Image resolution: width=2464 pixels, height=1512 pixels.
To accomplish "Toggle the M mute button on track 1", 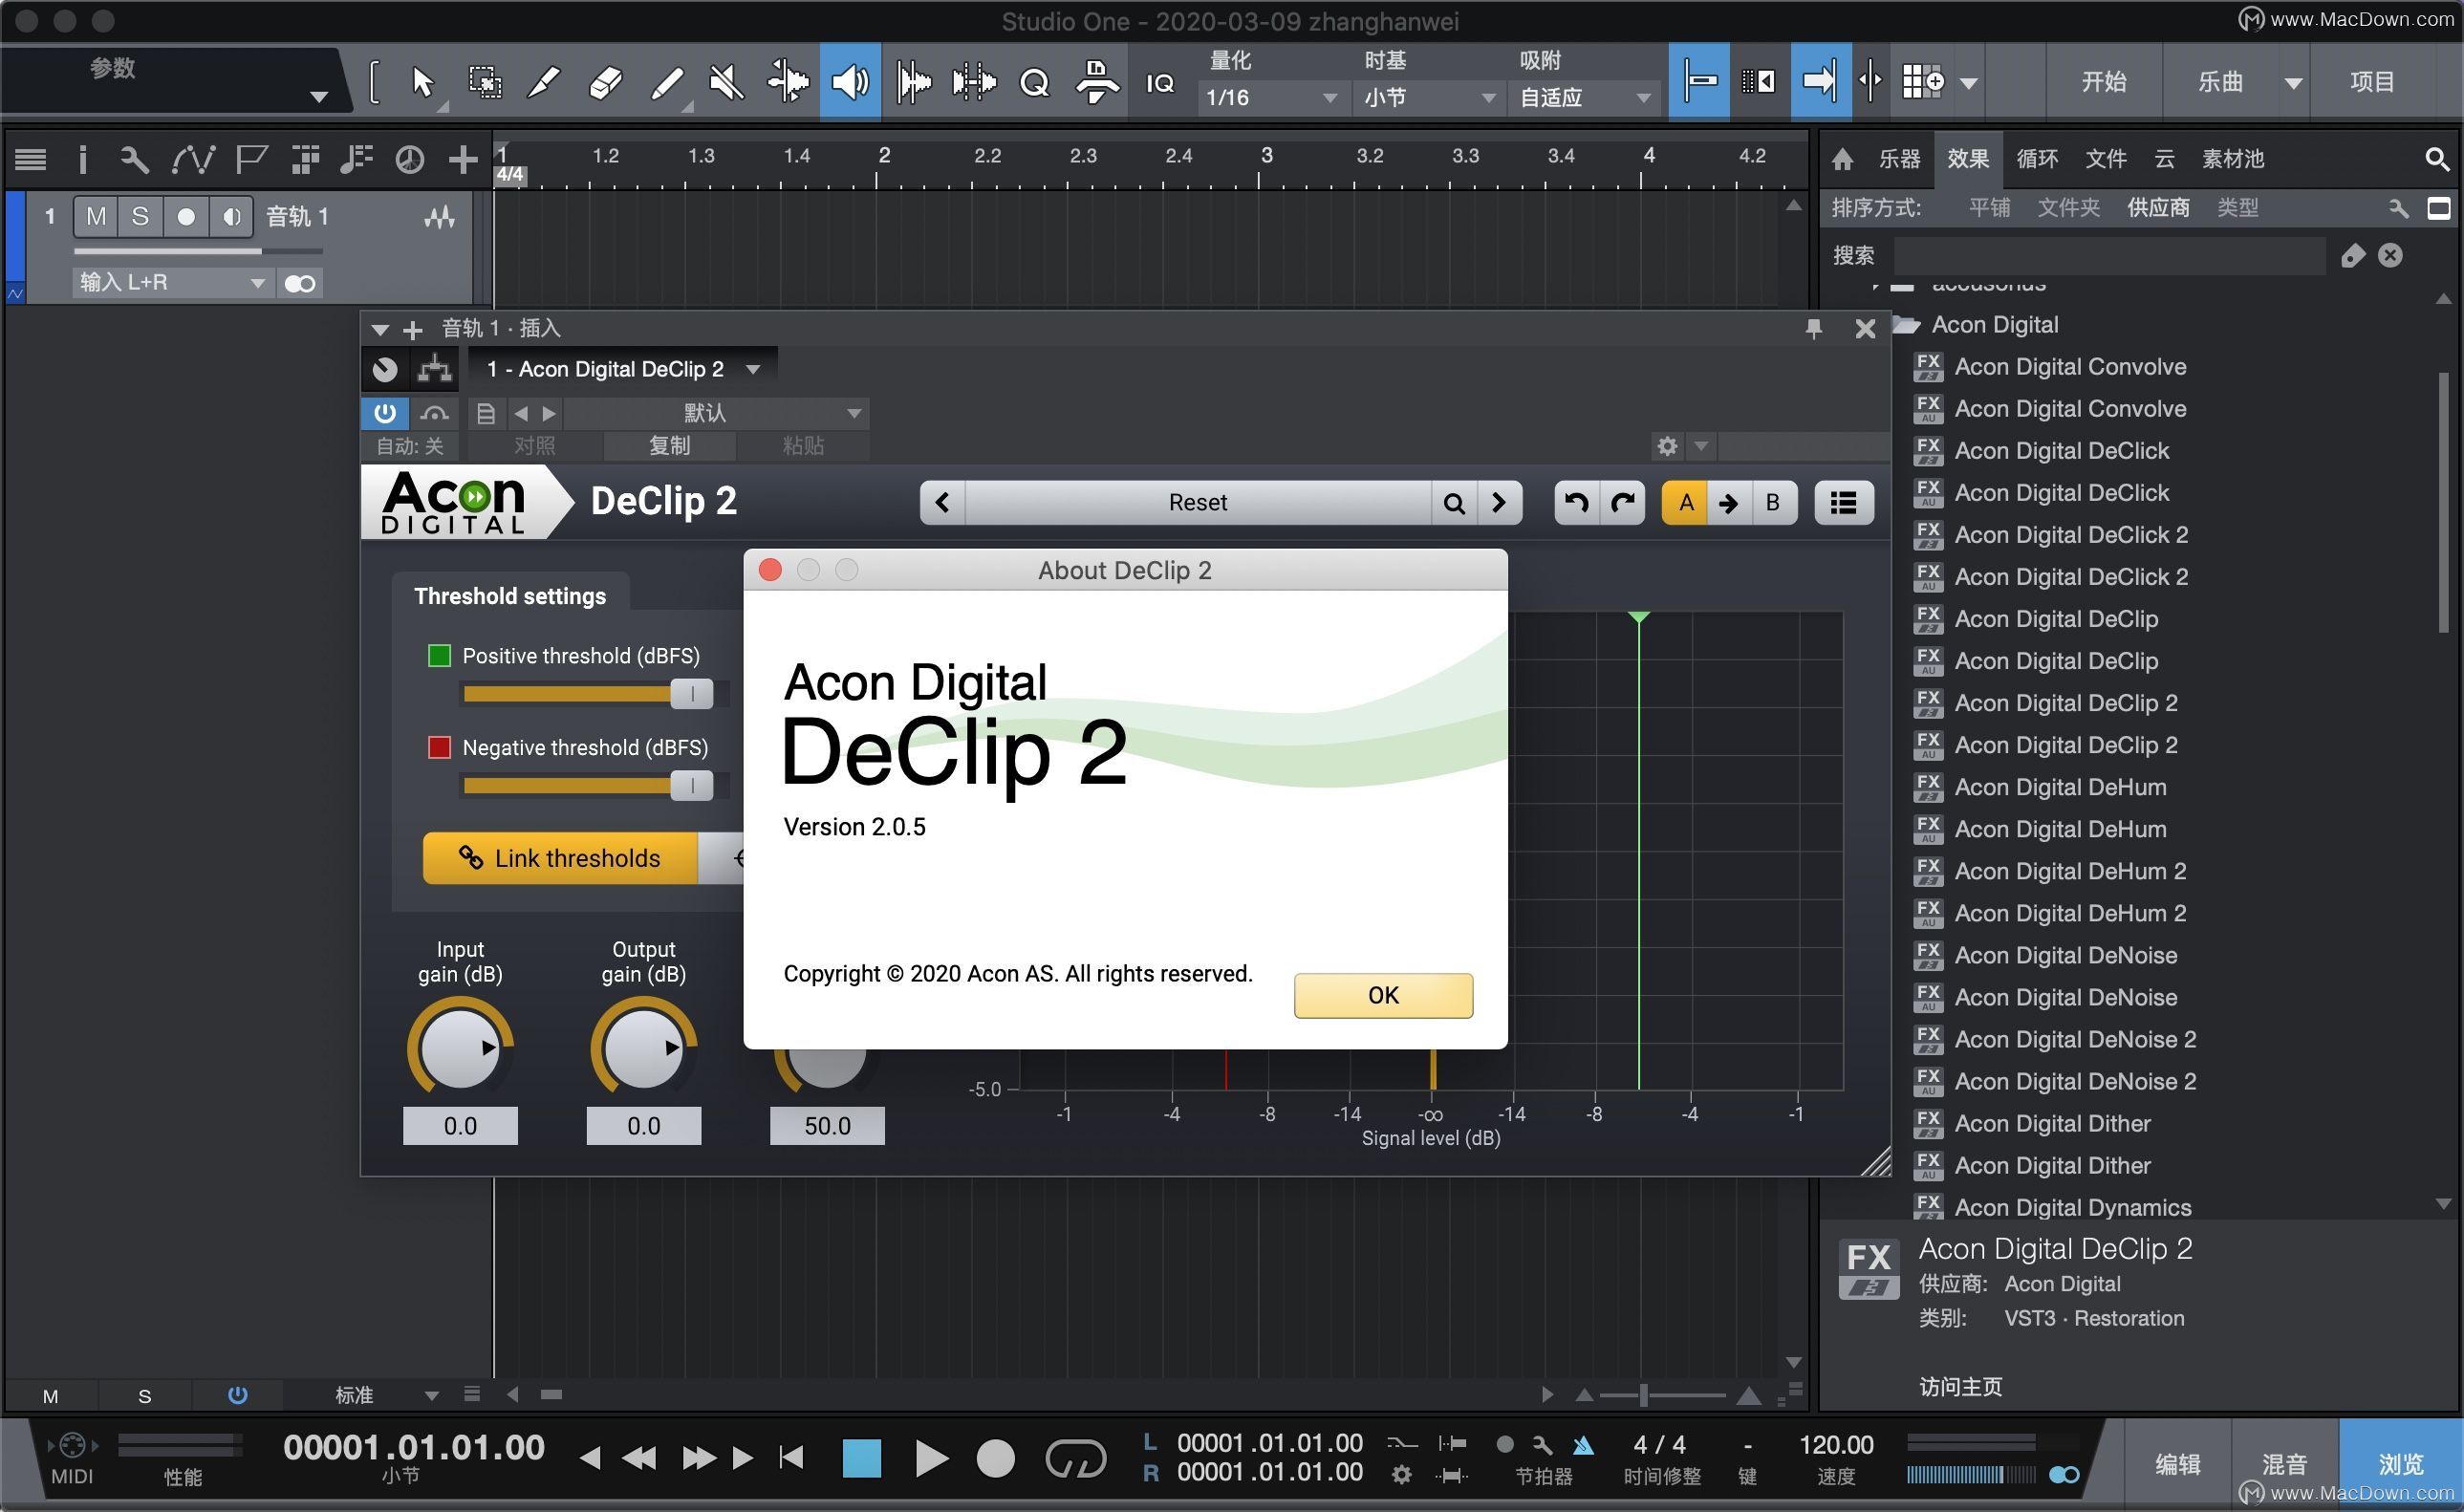I will [94, 215].
